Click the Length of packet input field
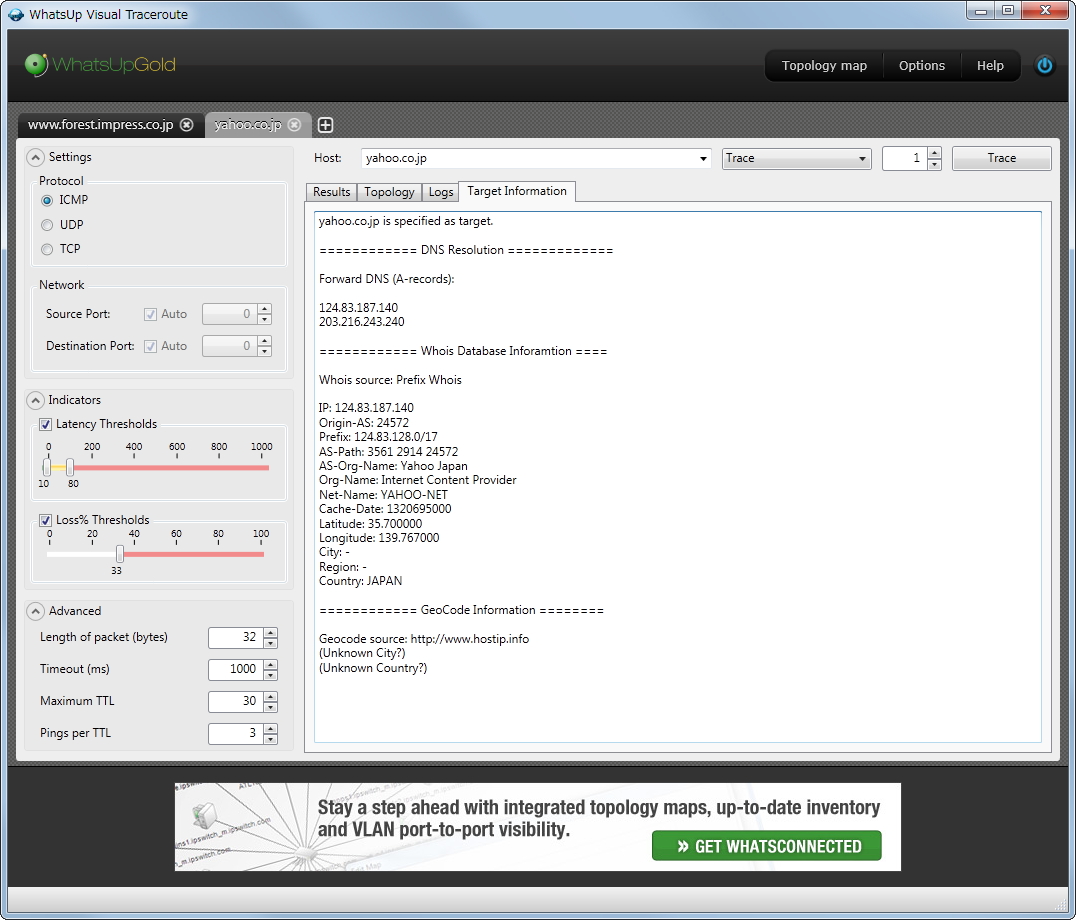Viewport: 1076px width, 920px height. click(236, 638)
